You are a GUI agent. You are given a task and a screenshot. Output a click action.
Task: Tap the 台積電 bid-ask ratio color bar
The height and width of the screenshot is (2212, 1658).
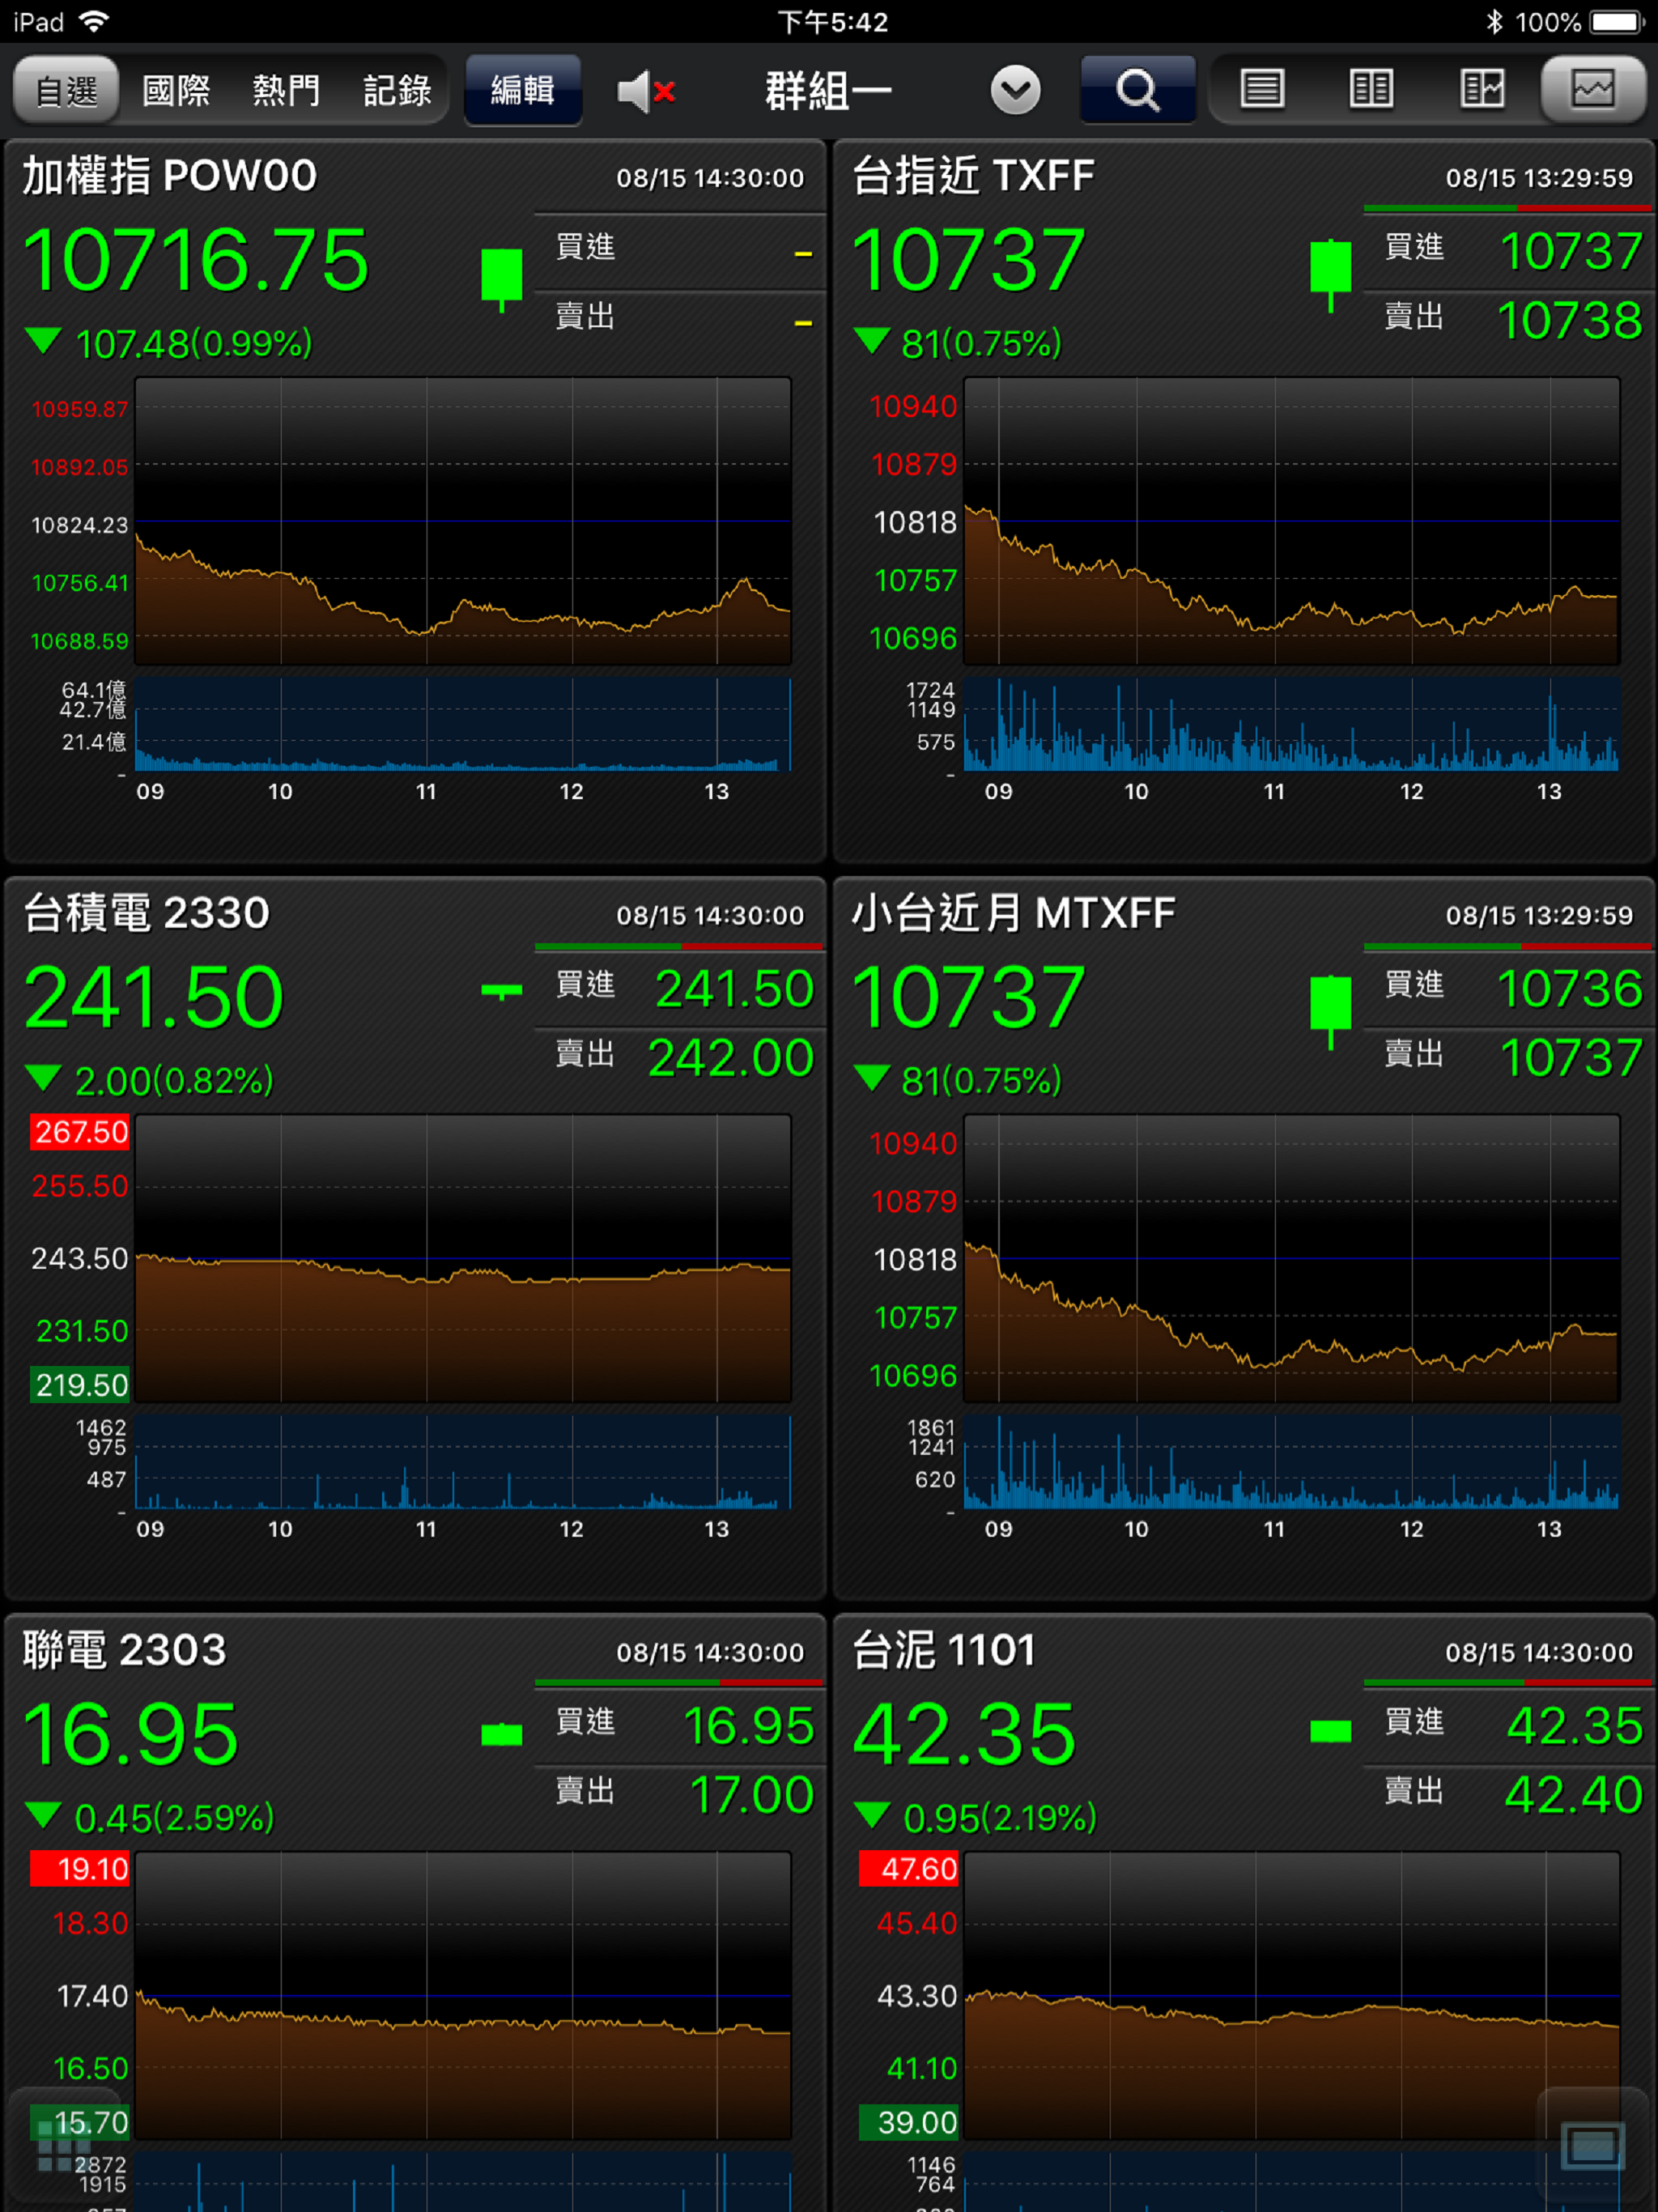tap(679, 946)
